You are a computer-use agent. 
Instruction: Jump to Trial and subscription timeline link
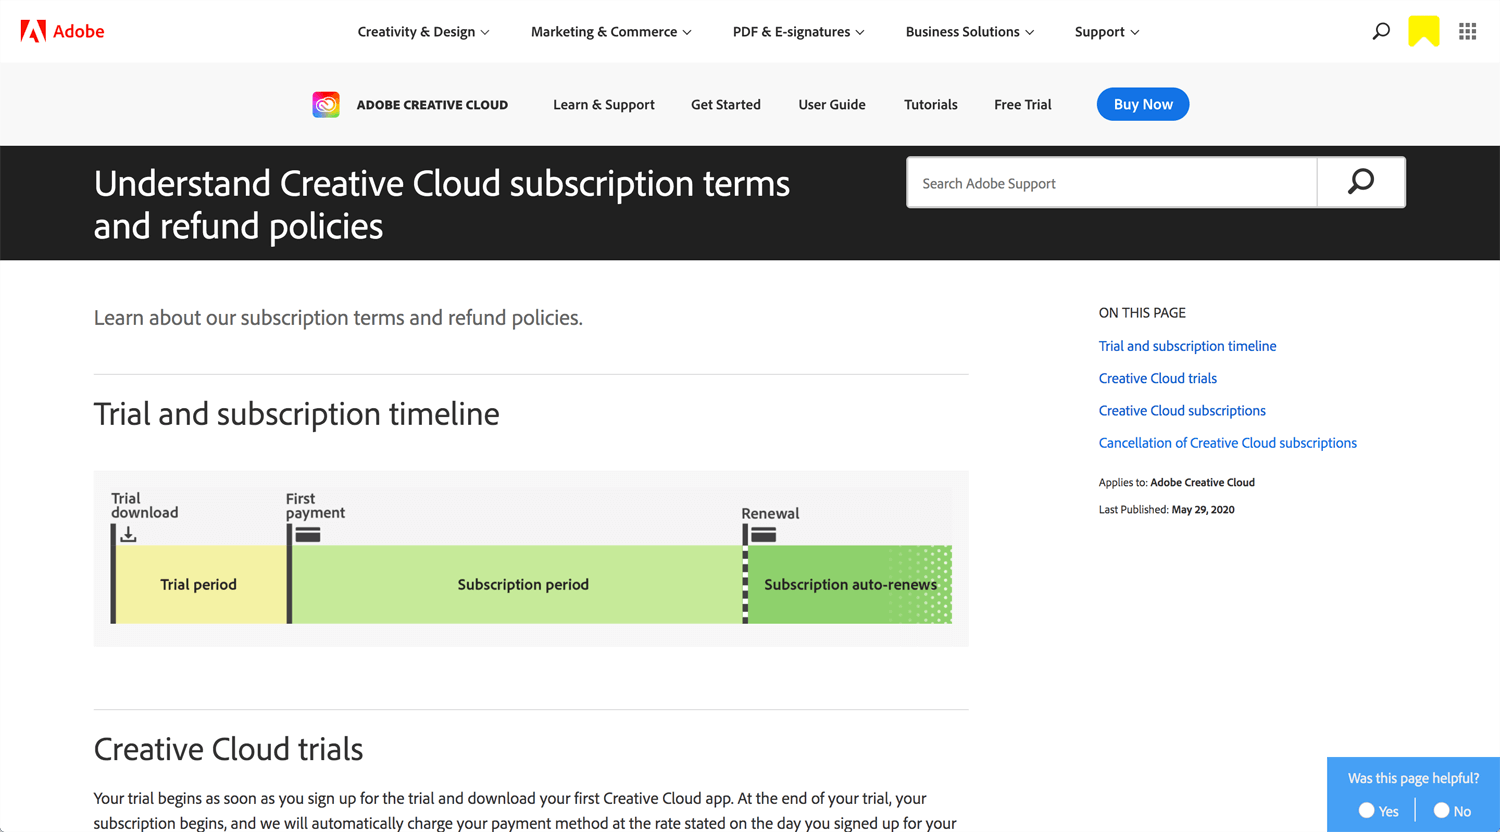tap(1187, 346)
